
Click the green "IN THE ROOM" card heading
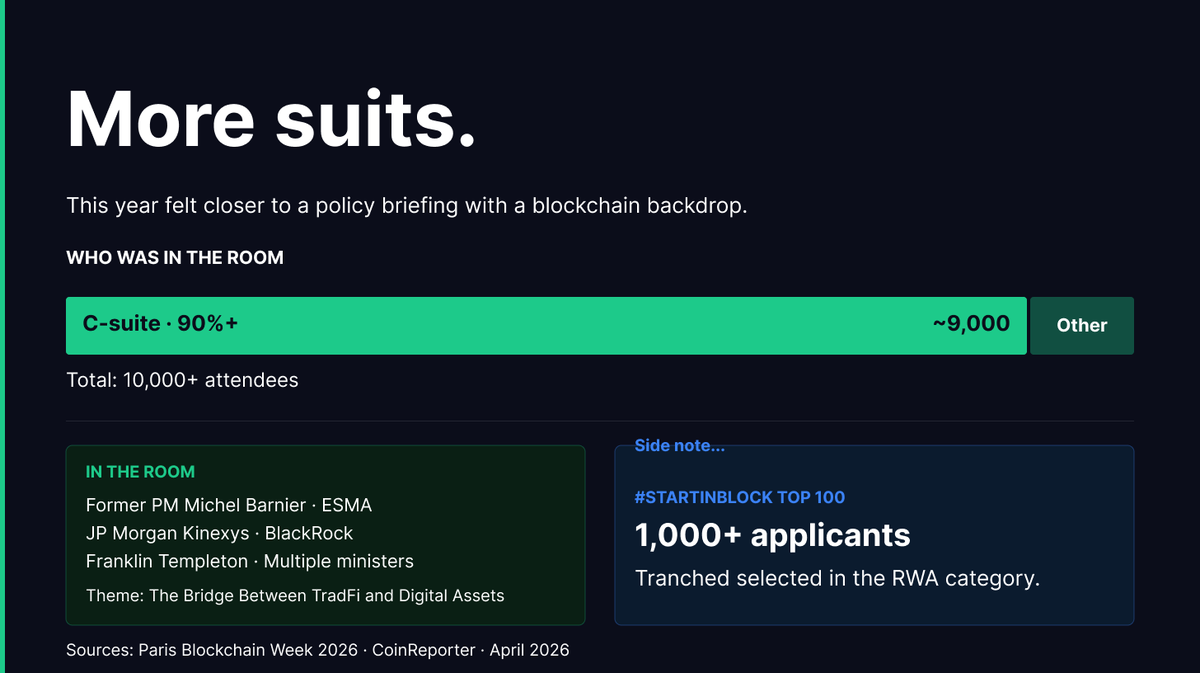[x=140, y=471]
